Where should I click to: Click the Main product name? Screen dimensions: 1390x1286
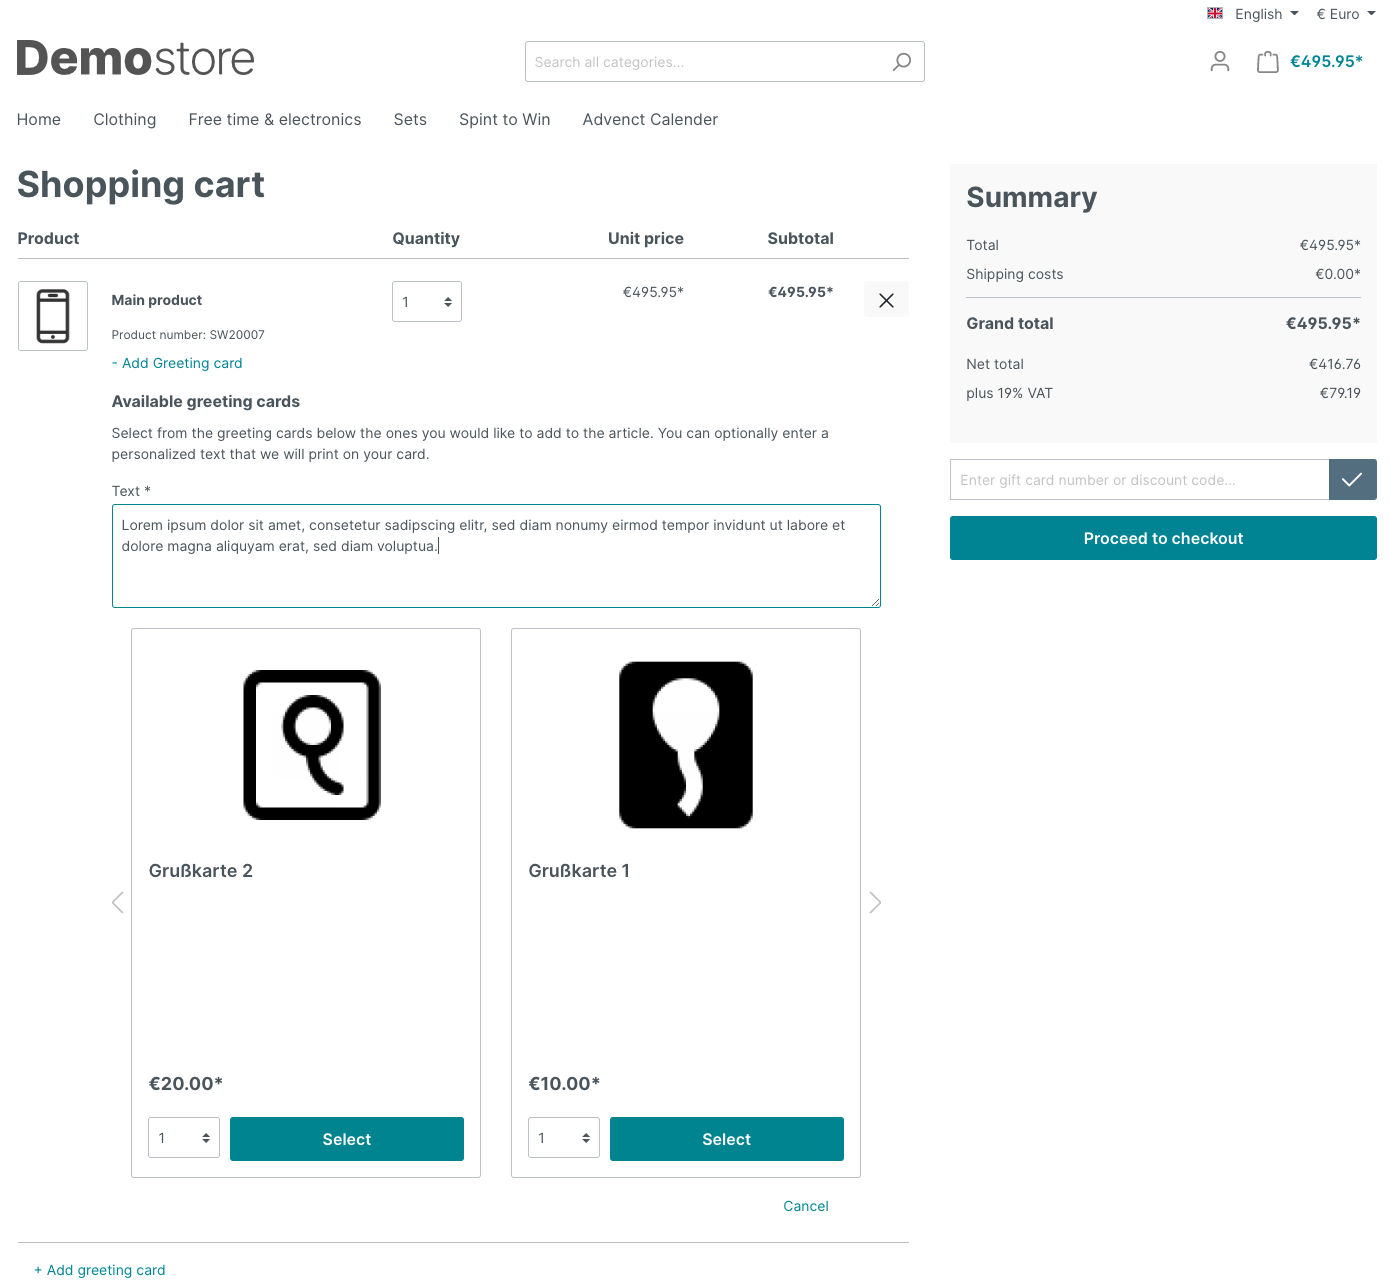(157, 300)
